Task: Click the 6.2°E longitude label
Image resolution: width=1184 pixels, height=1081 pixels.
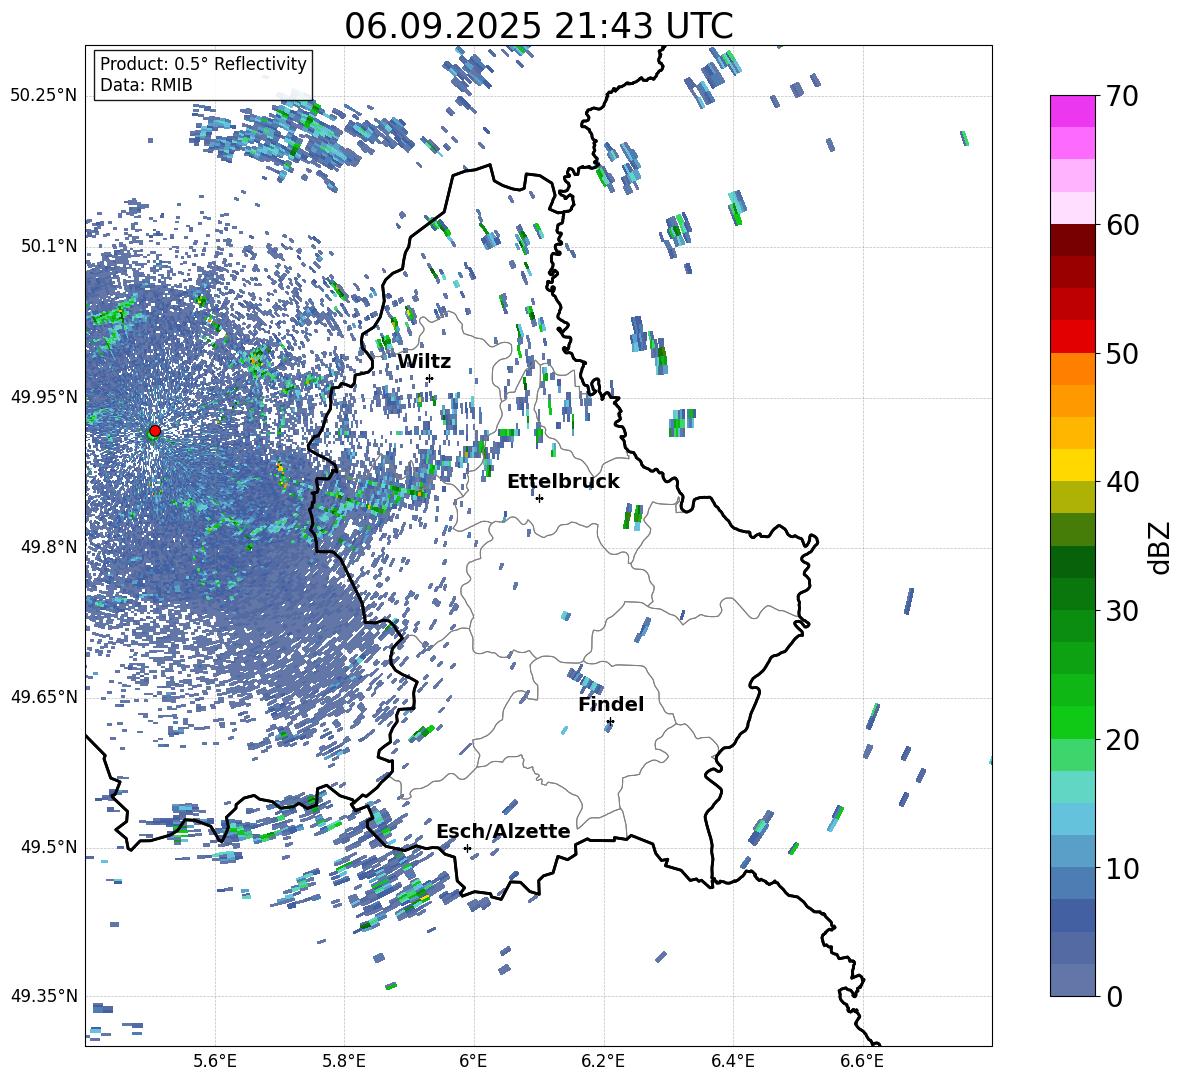Action: tap(603, 1061)
